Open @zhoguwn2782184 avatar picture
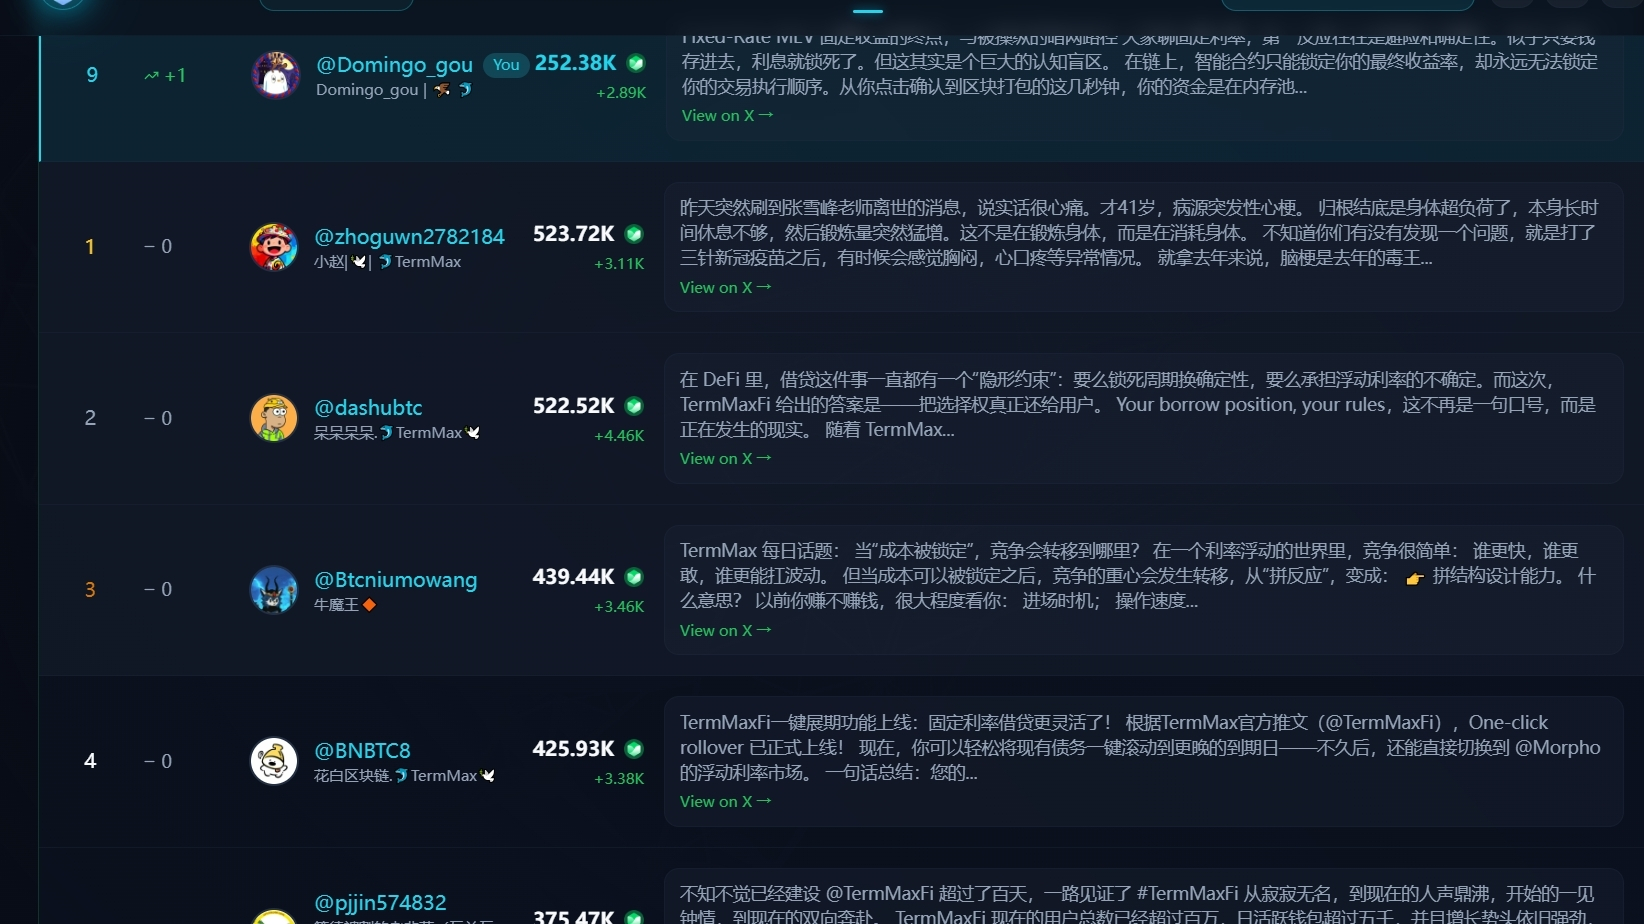Viewport: 1644px width, 924px height. click(x=274, y=247)
